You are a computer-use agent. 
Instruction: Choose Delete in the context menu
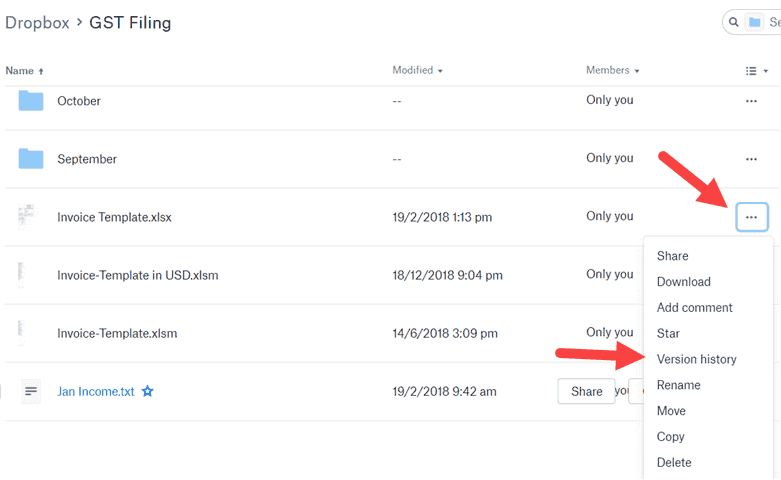(x=674, y=462)
